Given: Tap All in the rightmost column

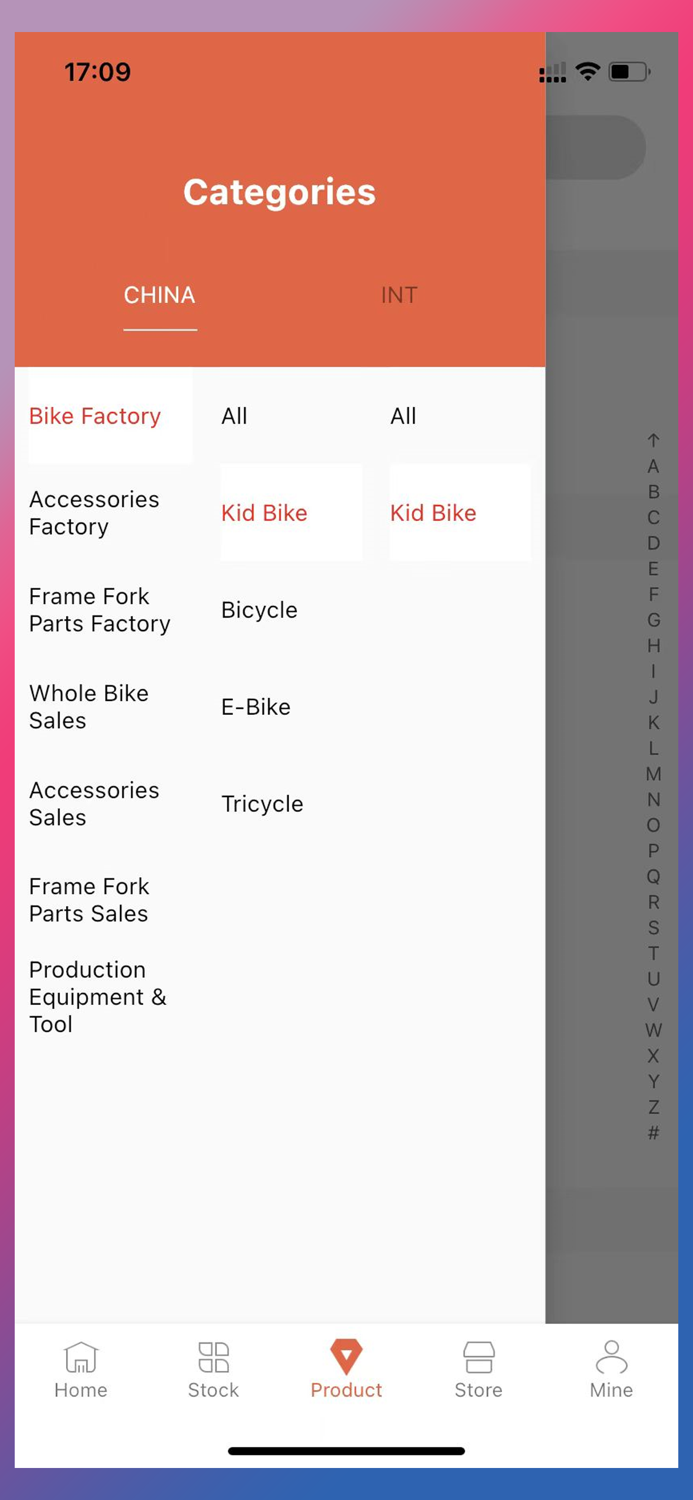Looking at the screenshot, I should coord(403,416).
